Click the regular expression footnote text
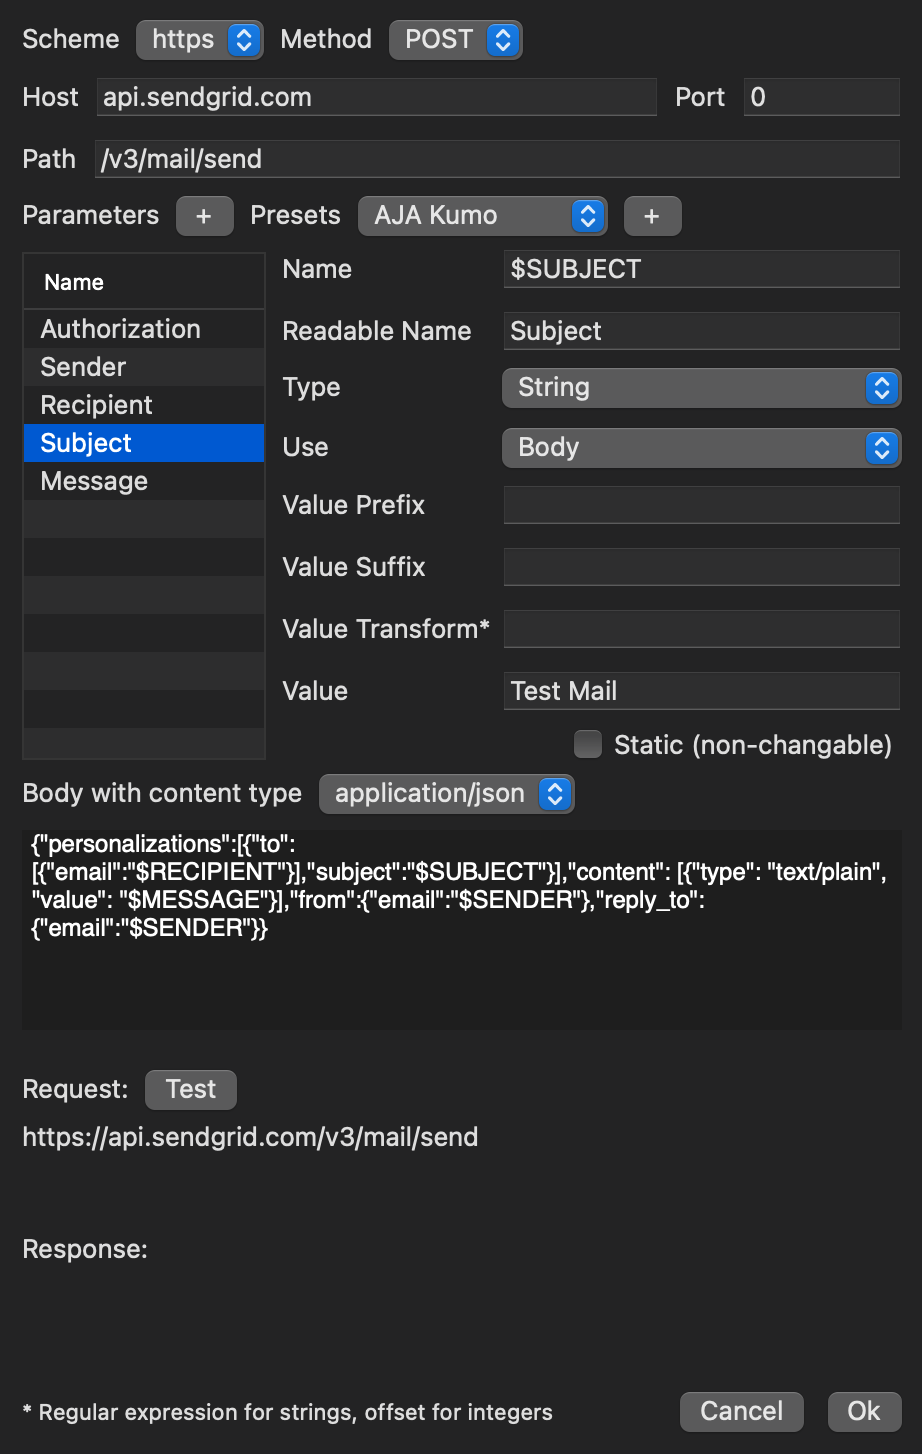This screenshot has height=1454, width=922. [x=288, y=1412]
